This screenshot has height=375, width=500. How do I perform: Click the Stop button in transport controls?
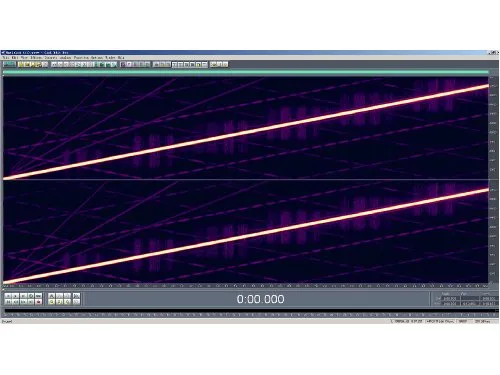8,296
